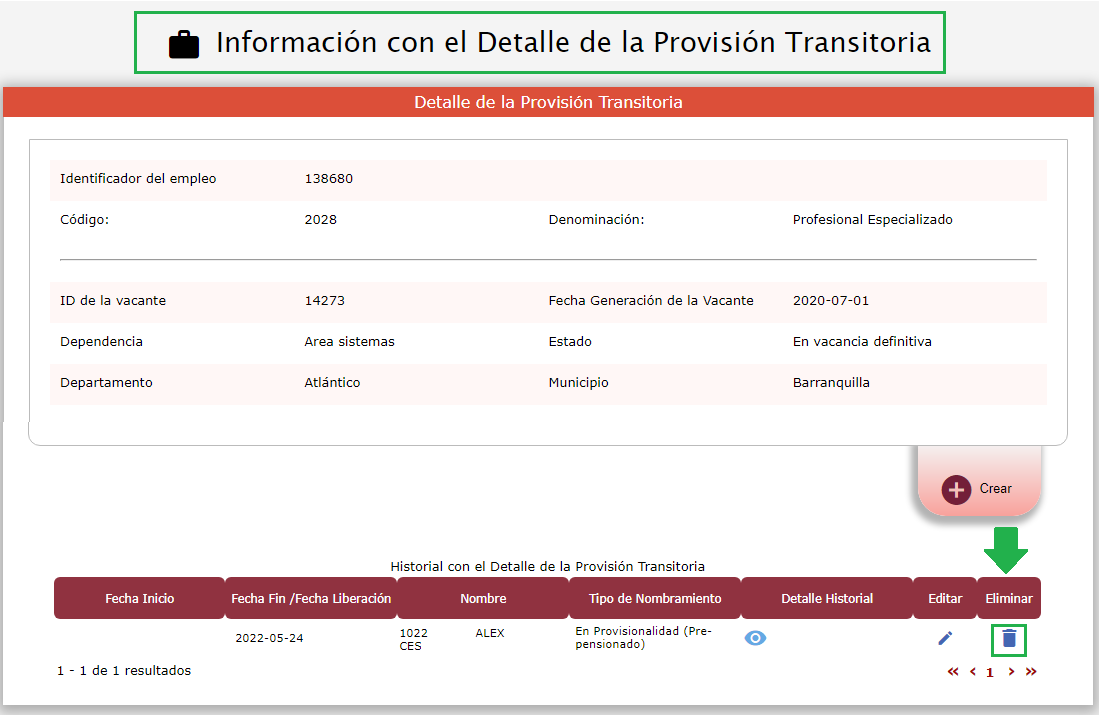The height and width of the screenshot is (715, 1099).
Task: Go to next page with single-right arrow
Action: (1011, 672)
